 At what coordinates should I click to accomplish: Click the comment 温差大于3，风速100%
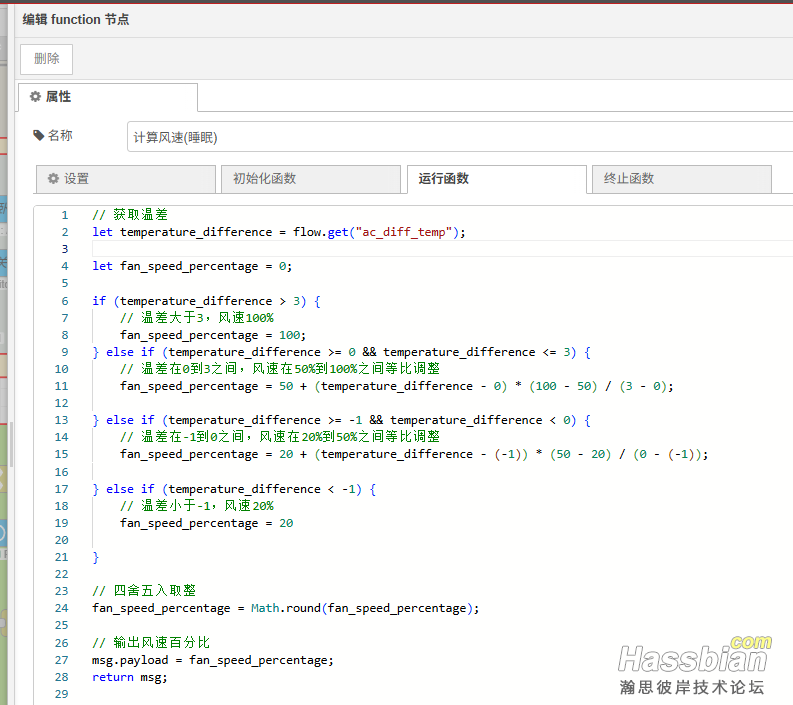(197, 318)
